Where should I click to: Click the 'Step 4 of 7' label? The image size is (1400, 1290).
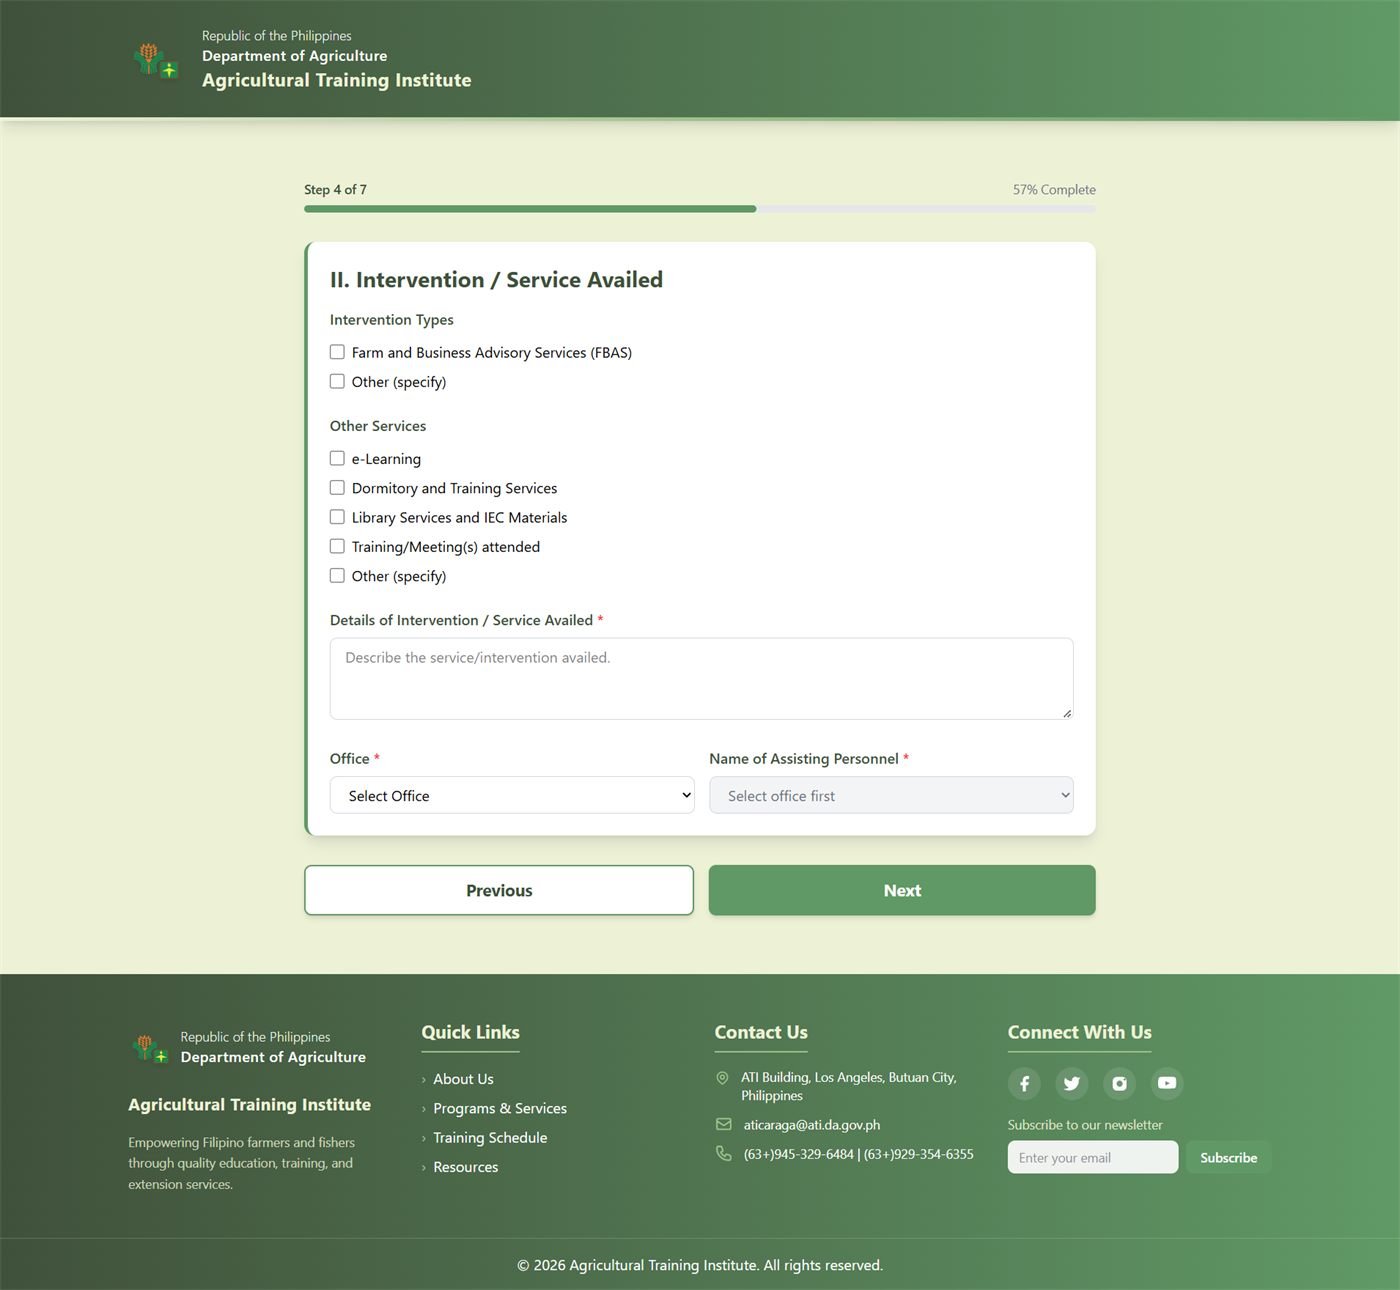335,189
